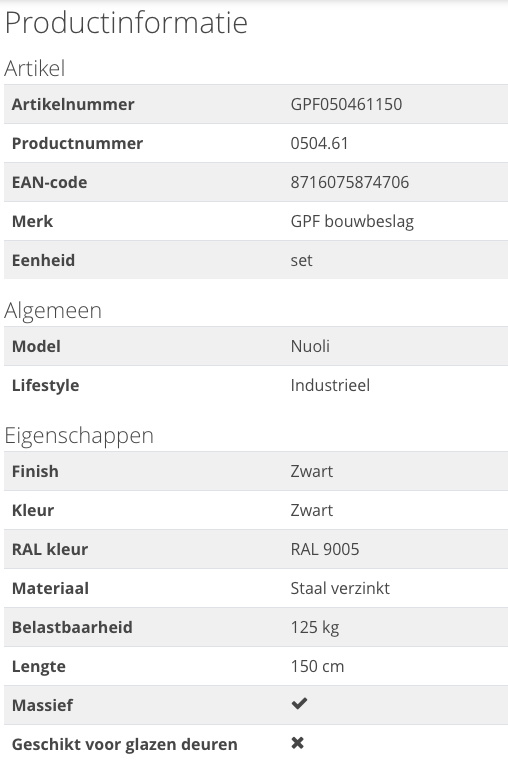Click the RAL 9005 color value
The width and height of the screenshot is (508, 760).
325,549
